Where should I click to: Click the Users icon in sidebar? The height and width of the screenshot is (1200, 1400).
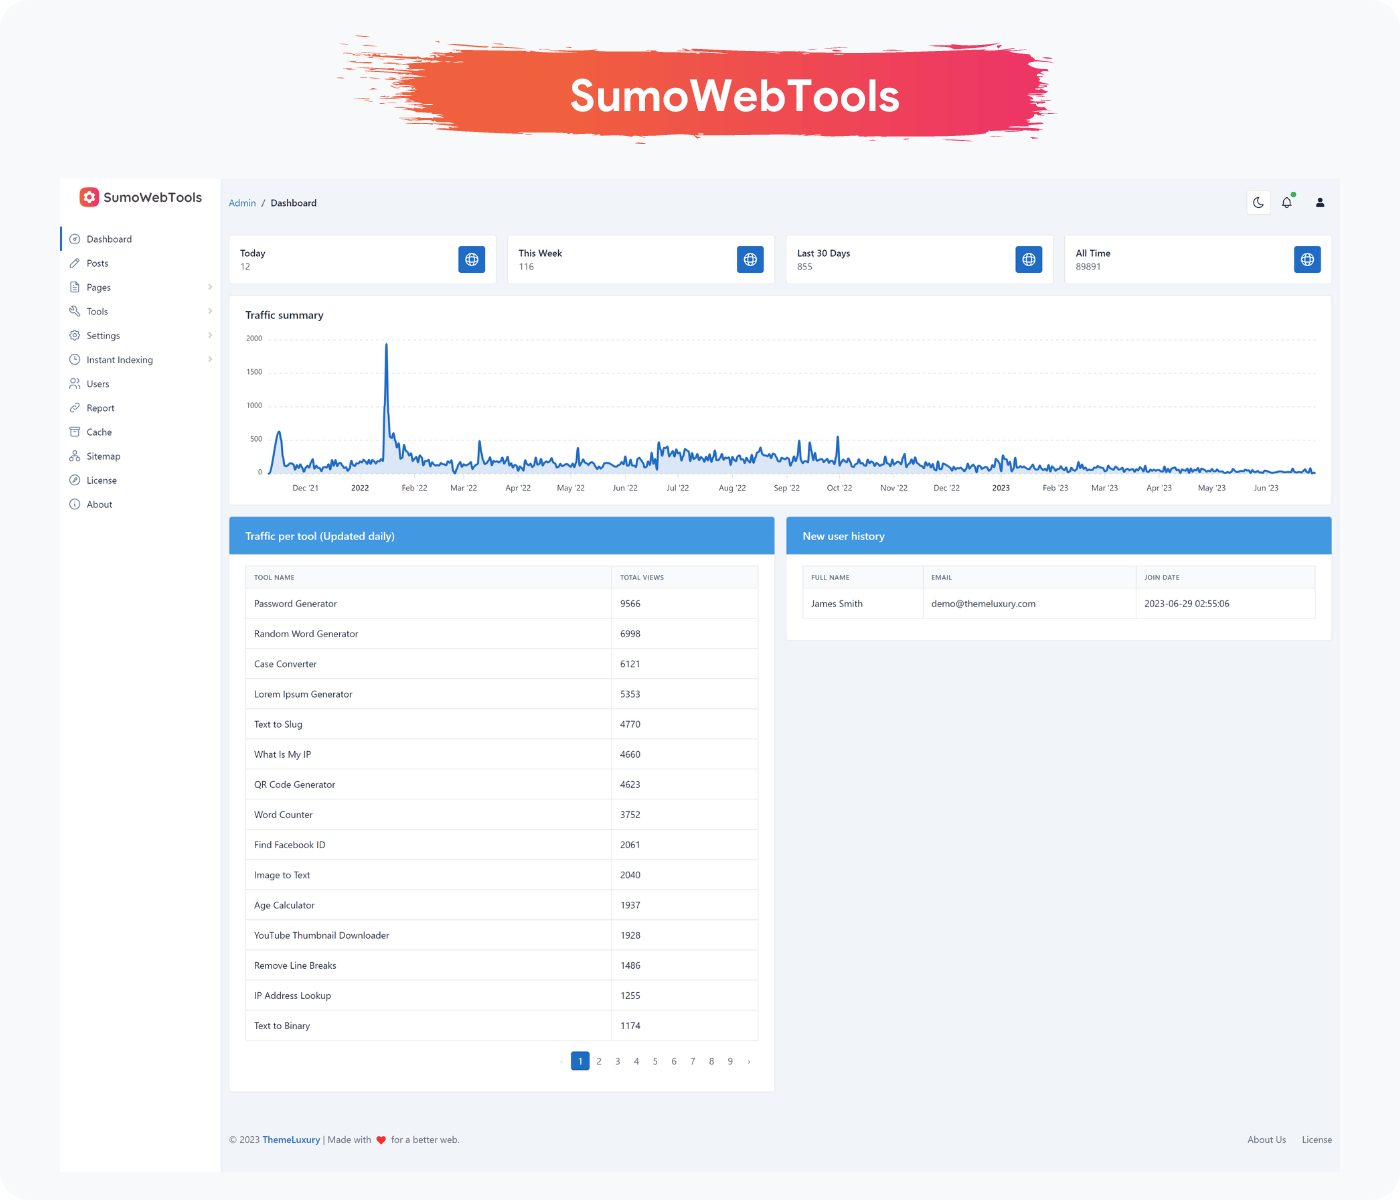tap(74, 384)
